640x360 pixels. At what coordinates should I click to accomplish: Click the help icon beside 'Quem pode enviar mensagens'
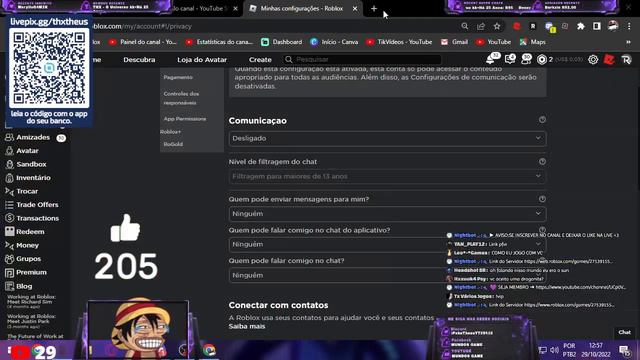tap(542, 199)
